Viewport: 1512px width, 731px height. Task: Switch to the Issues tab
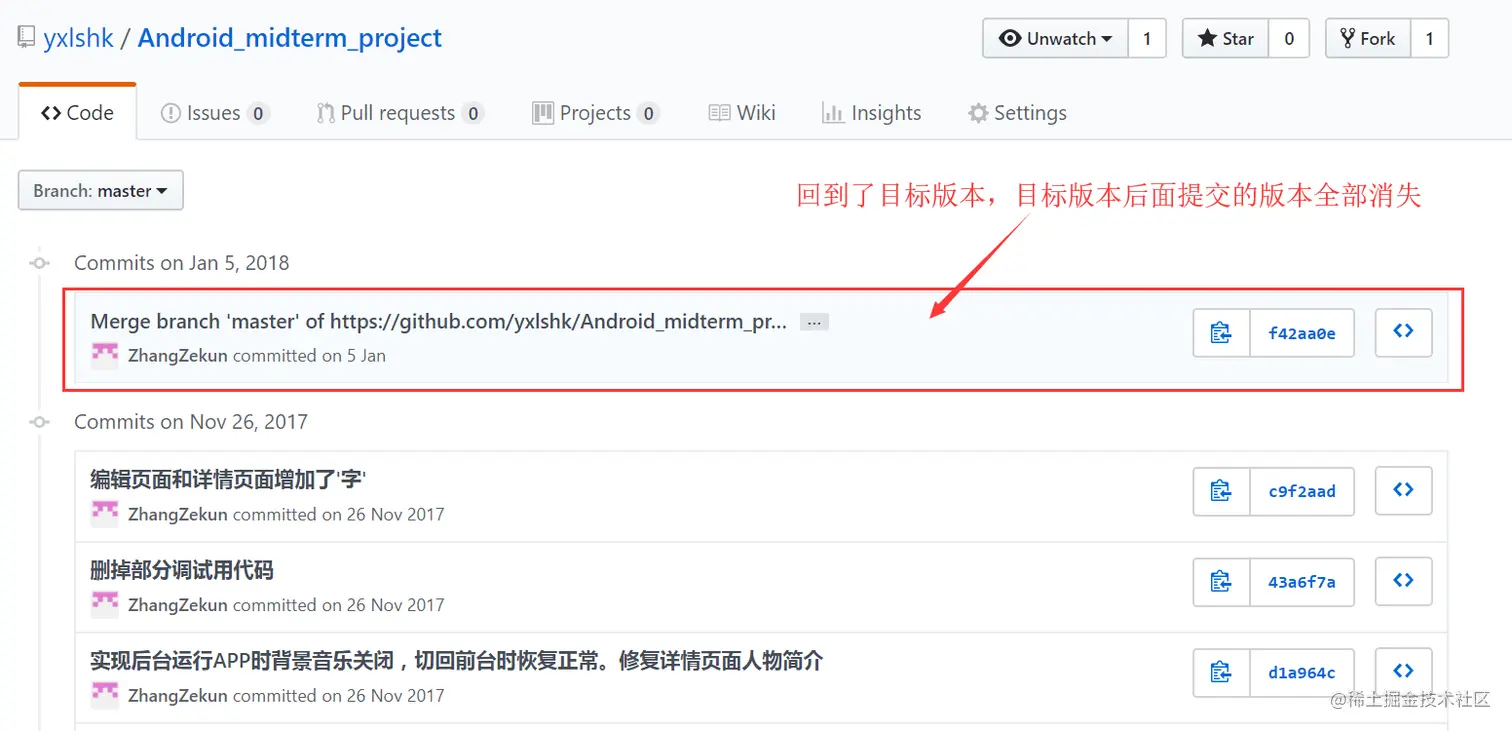(x=214, y=113)
